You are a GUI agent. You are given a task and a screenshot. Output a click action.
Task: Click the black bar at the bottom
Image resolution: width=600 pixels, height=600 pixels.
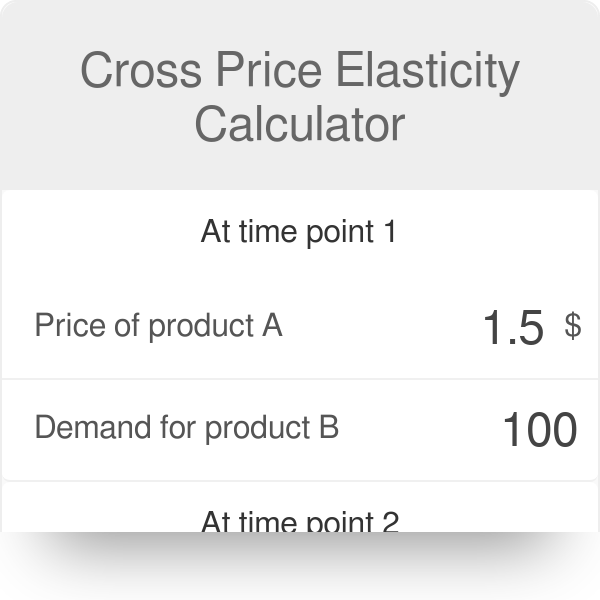tap(300, 566)
